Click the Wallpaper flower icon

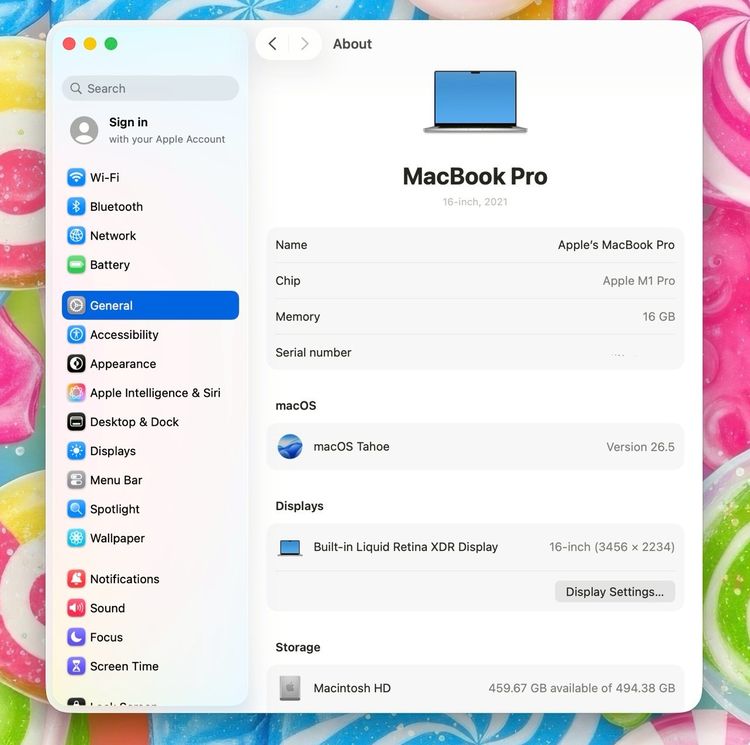point(76,538)
